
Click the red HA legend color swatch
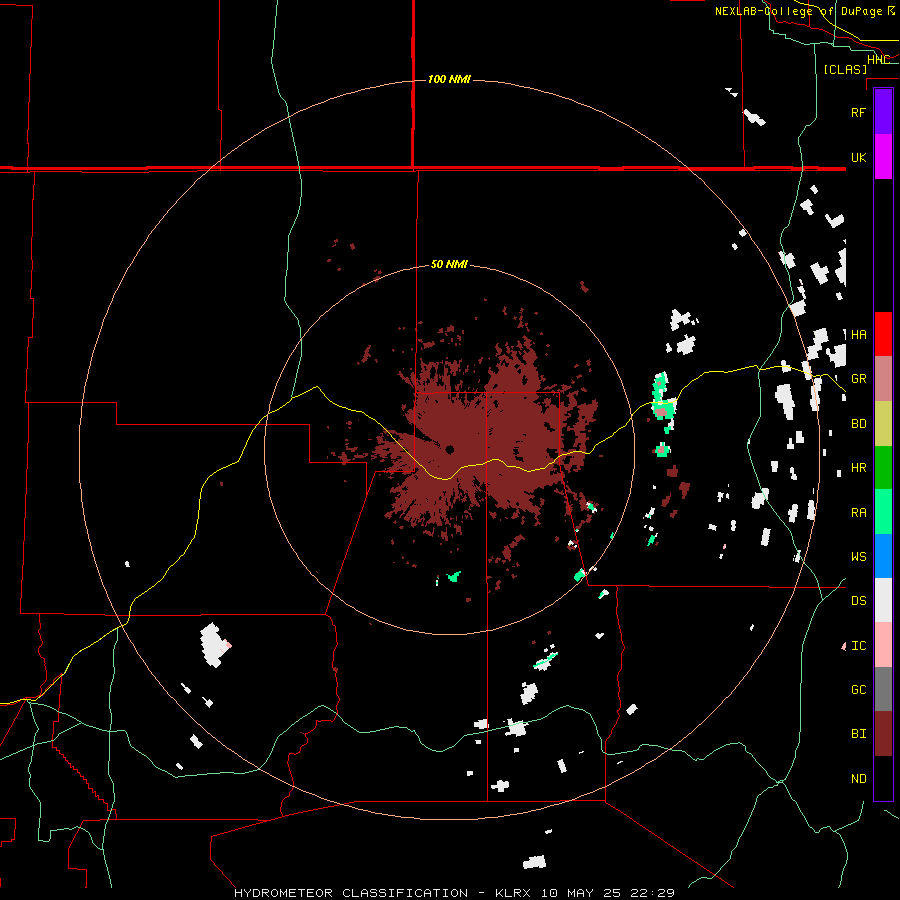[883, 334]
